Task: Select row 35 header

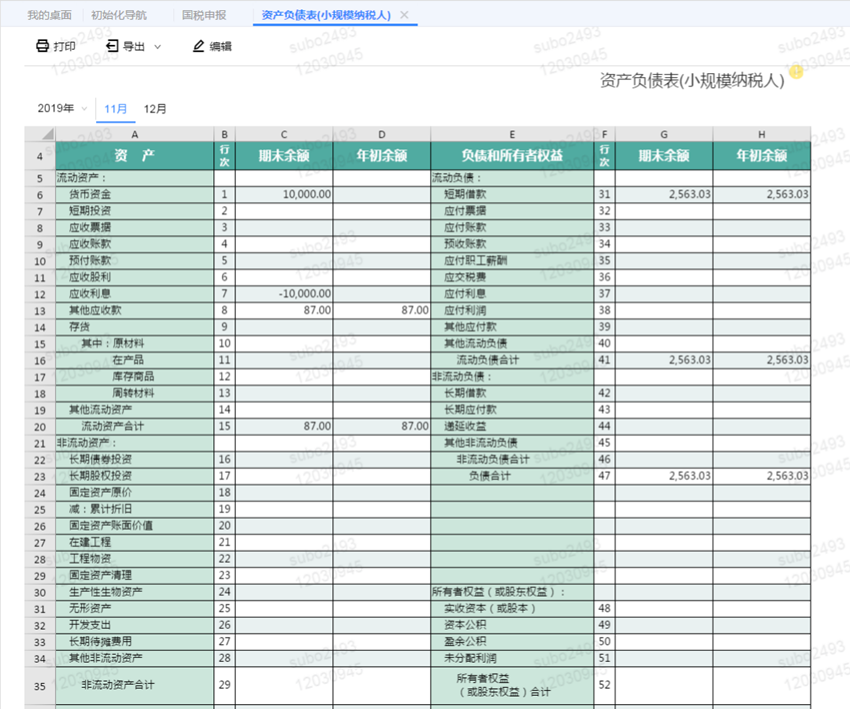Action: 40,686
